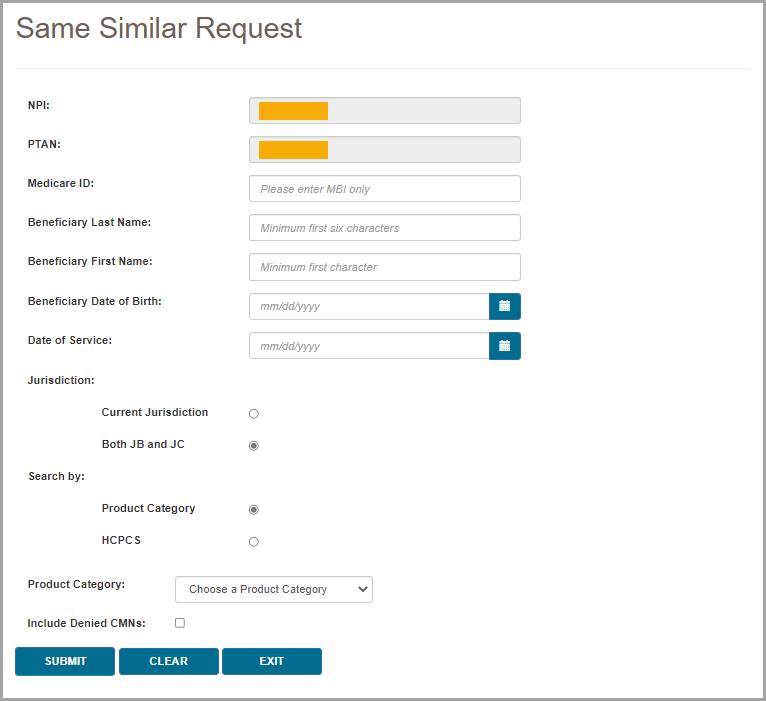Expand the Choose a Product Category dropdown

pos(273,589)
